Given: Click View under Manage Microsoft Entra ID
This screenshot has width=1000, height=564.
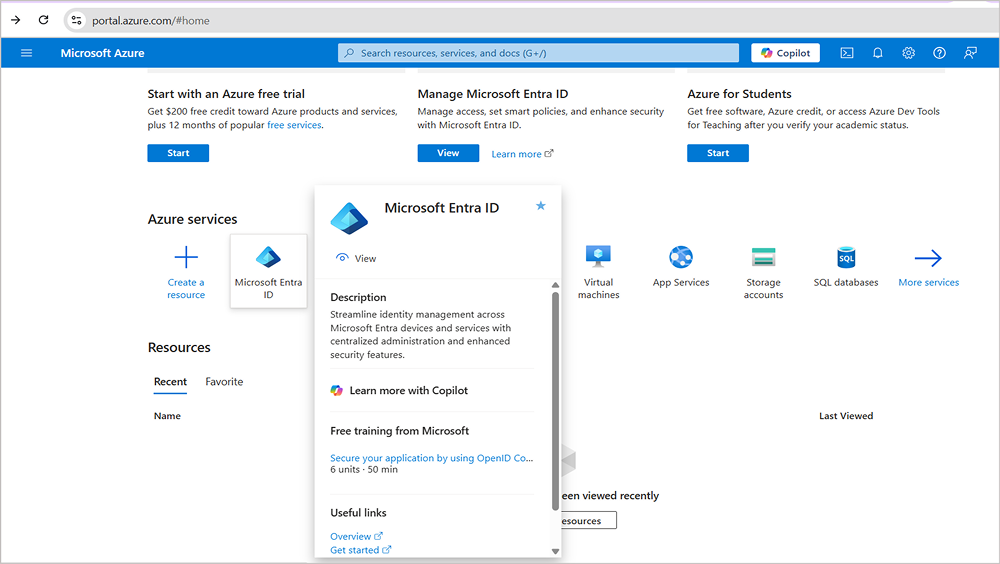Looking at the screenshot, I should coord(448,153).
